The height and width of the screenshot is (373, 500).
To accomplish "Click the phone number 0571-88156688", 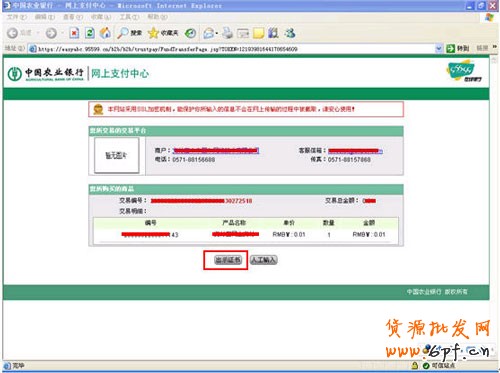I will (194, 160).
